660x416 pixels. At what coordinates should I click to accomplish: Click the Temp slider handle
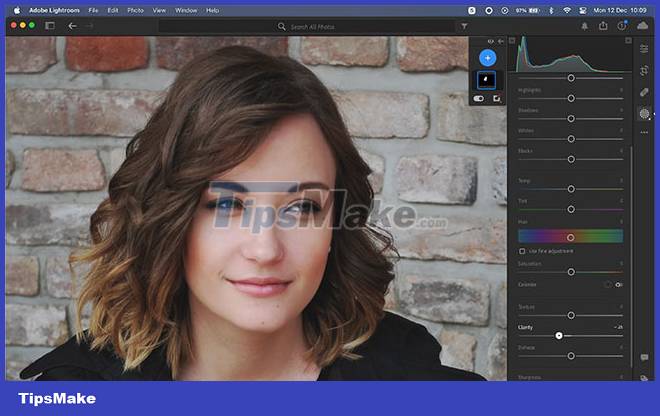571,189
